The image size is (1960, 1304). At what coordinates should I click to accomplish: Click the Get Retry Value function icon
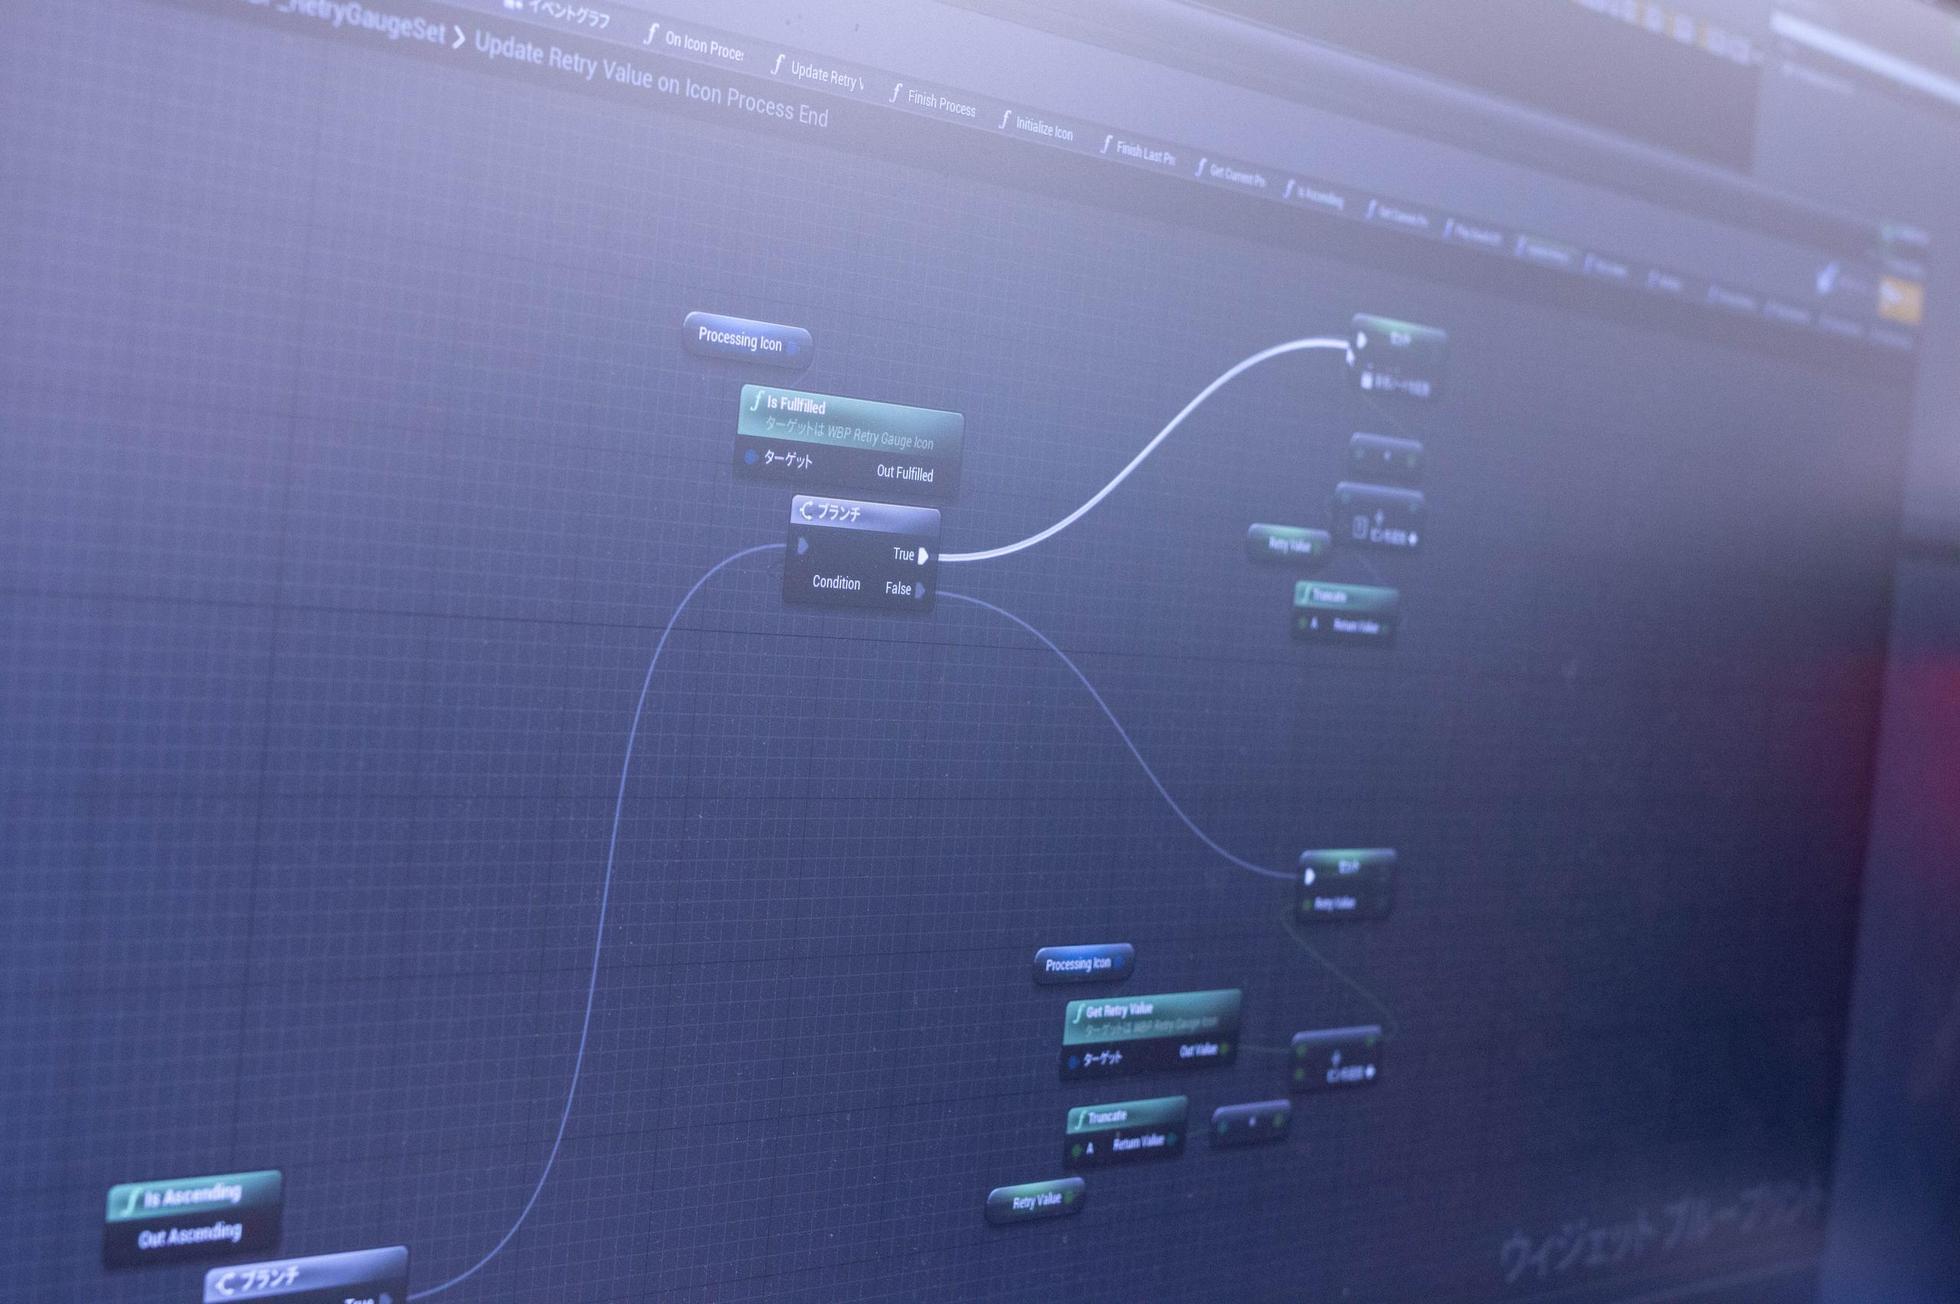tap(1078, 1013)
